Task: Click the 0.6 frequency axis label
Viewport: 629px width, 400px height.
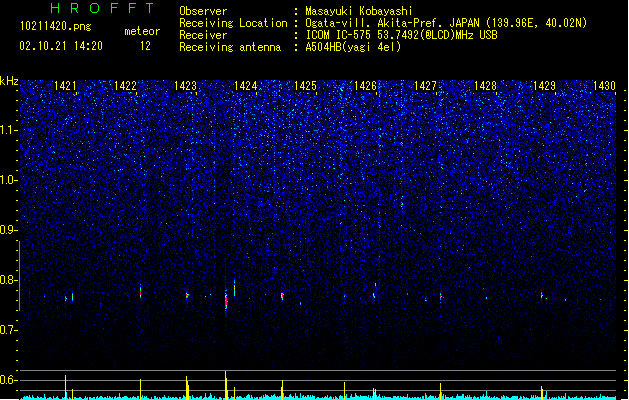Action: (8, 380)
